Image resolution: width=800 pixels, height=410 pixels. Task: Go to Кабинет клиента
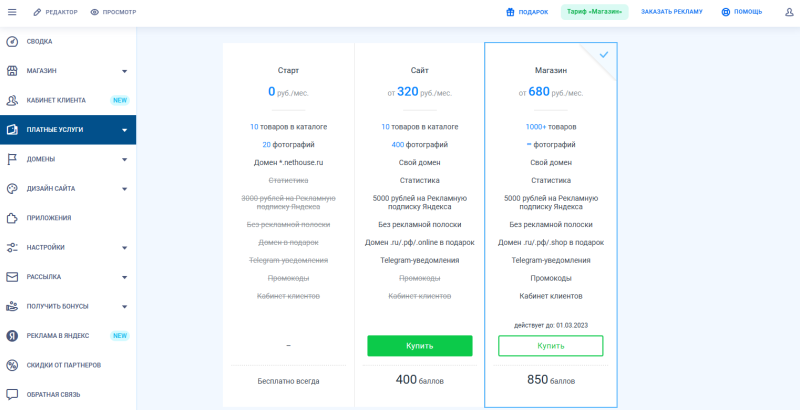pyautogui.click(x=68, y=100)
